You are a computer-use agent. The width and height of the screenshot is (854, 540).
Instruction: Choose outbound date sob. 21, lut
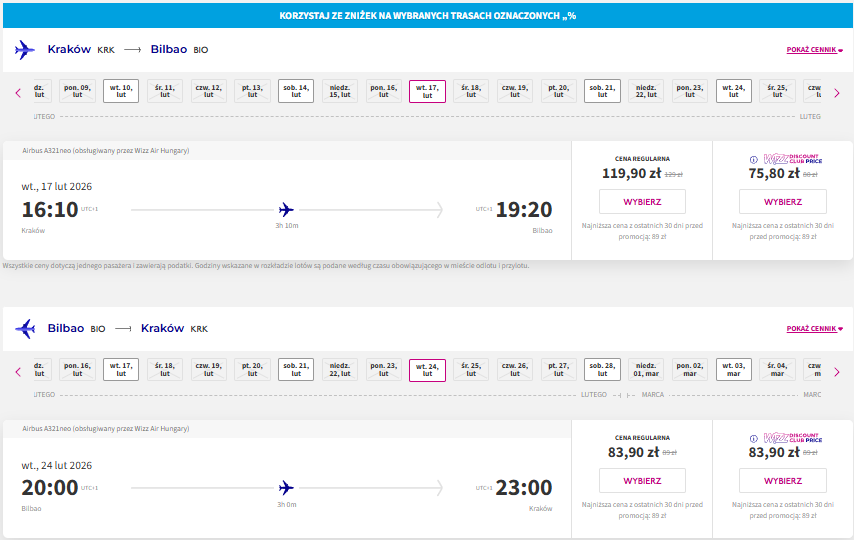click(602, 91)
